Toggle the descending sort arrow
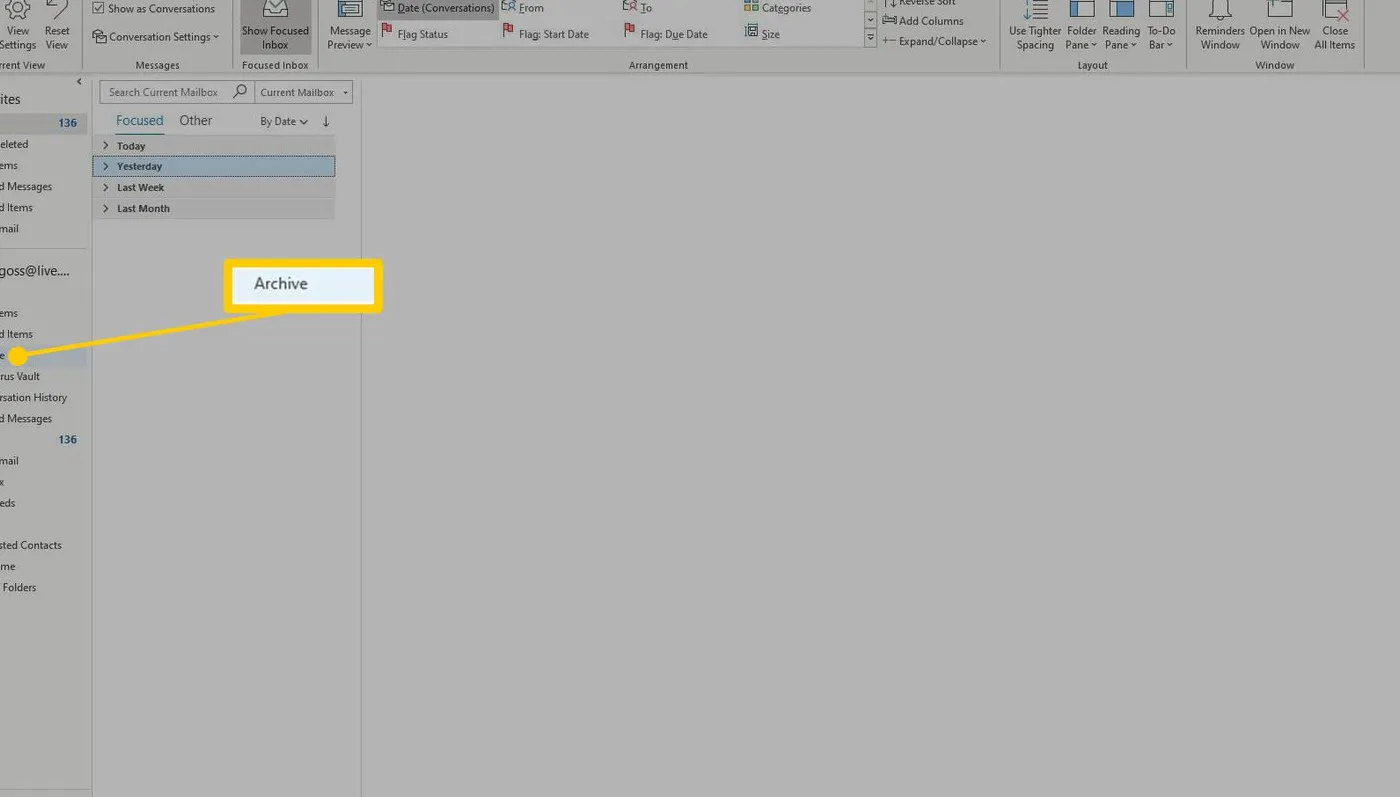The width and height of the screenshot is (1400, 797). click(x=324, y=121)
